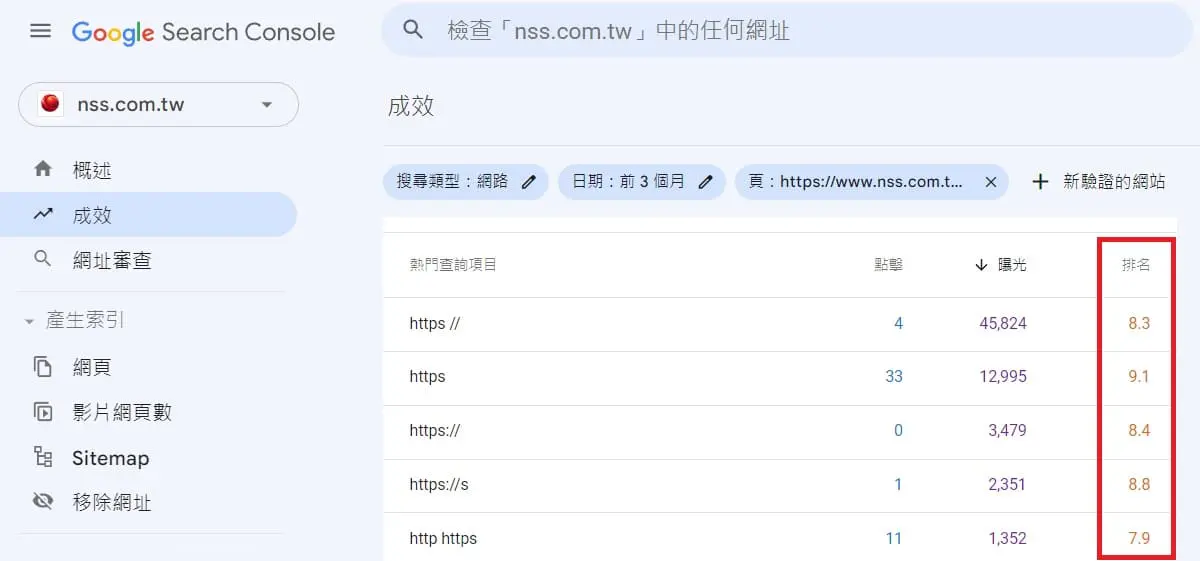Click the Google Search Console logo

(x=203, y=32)
